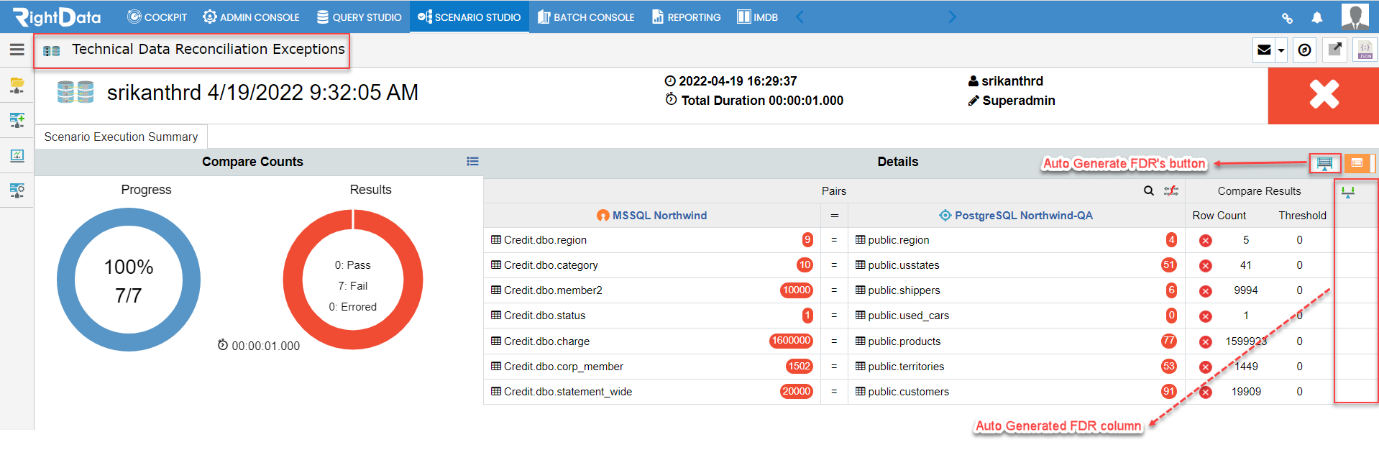
Task: Click the yellow folder scenario icon in sidebar
Action: [17, 84]
